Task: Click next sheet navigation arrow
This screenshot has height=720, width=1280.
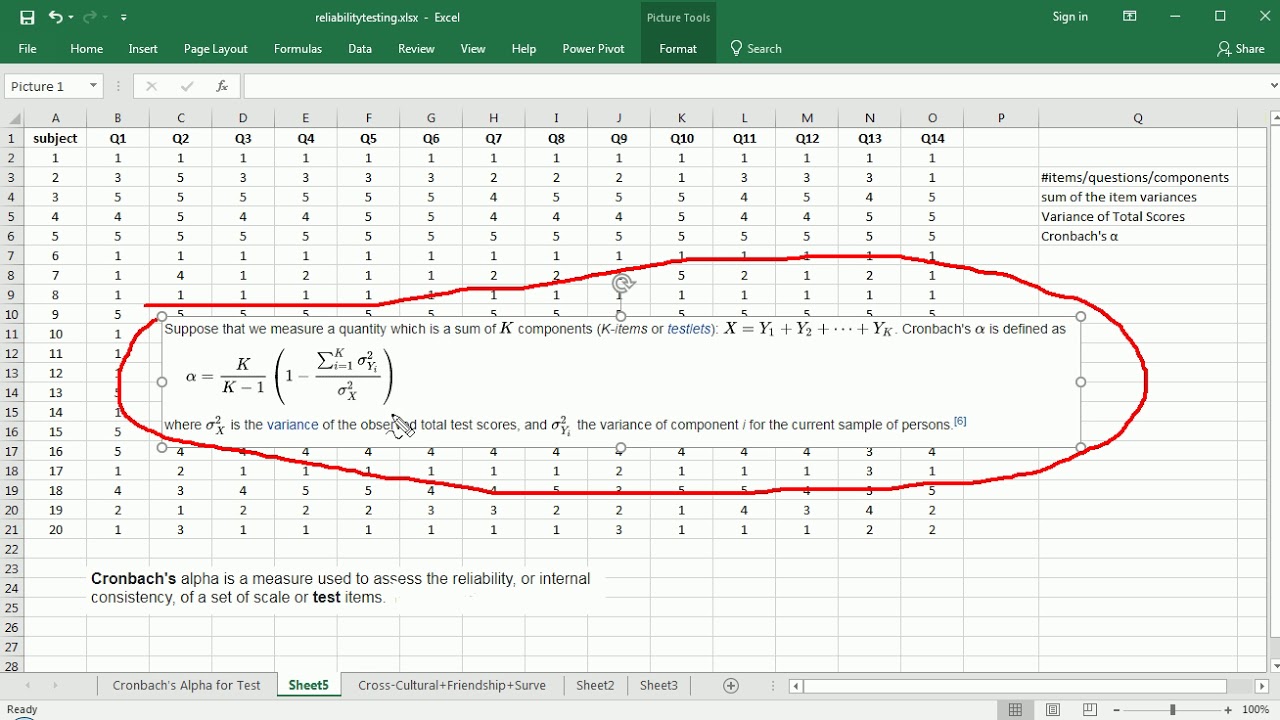Action: 54,685
